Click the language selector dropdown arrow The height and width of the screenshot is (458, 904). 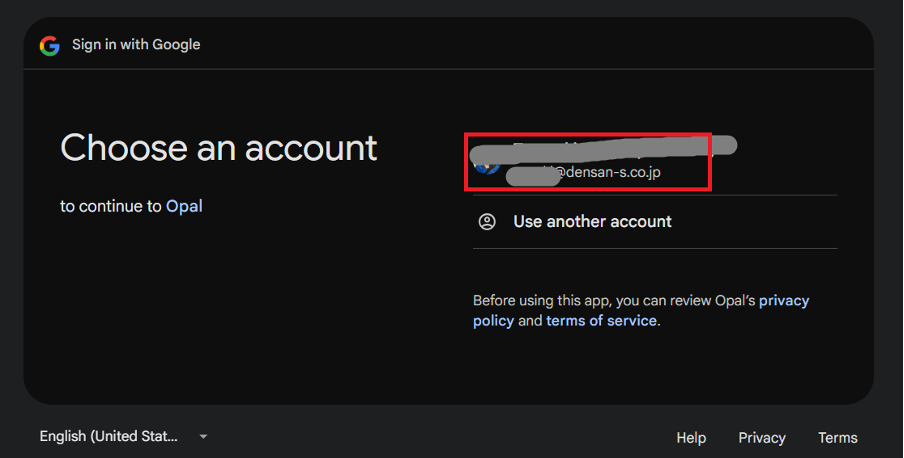pyautogui.click(x=203, y=437)
